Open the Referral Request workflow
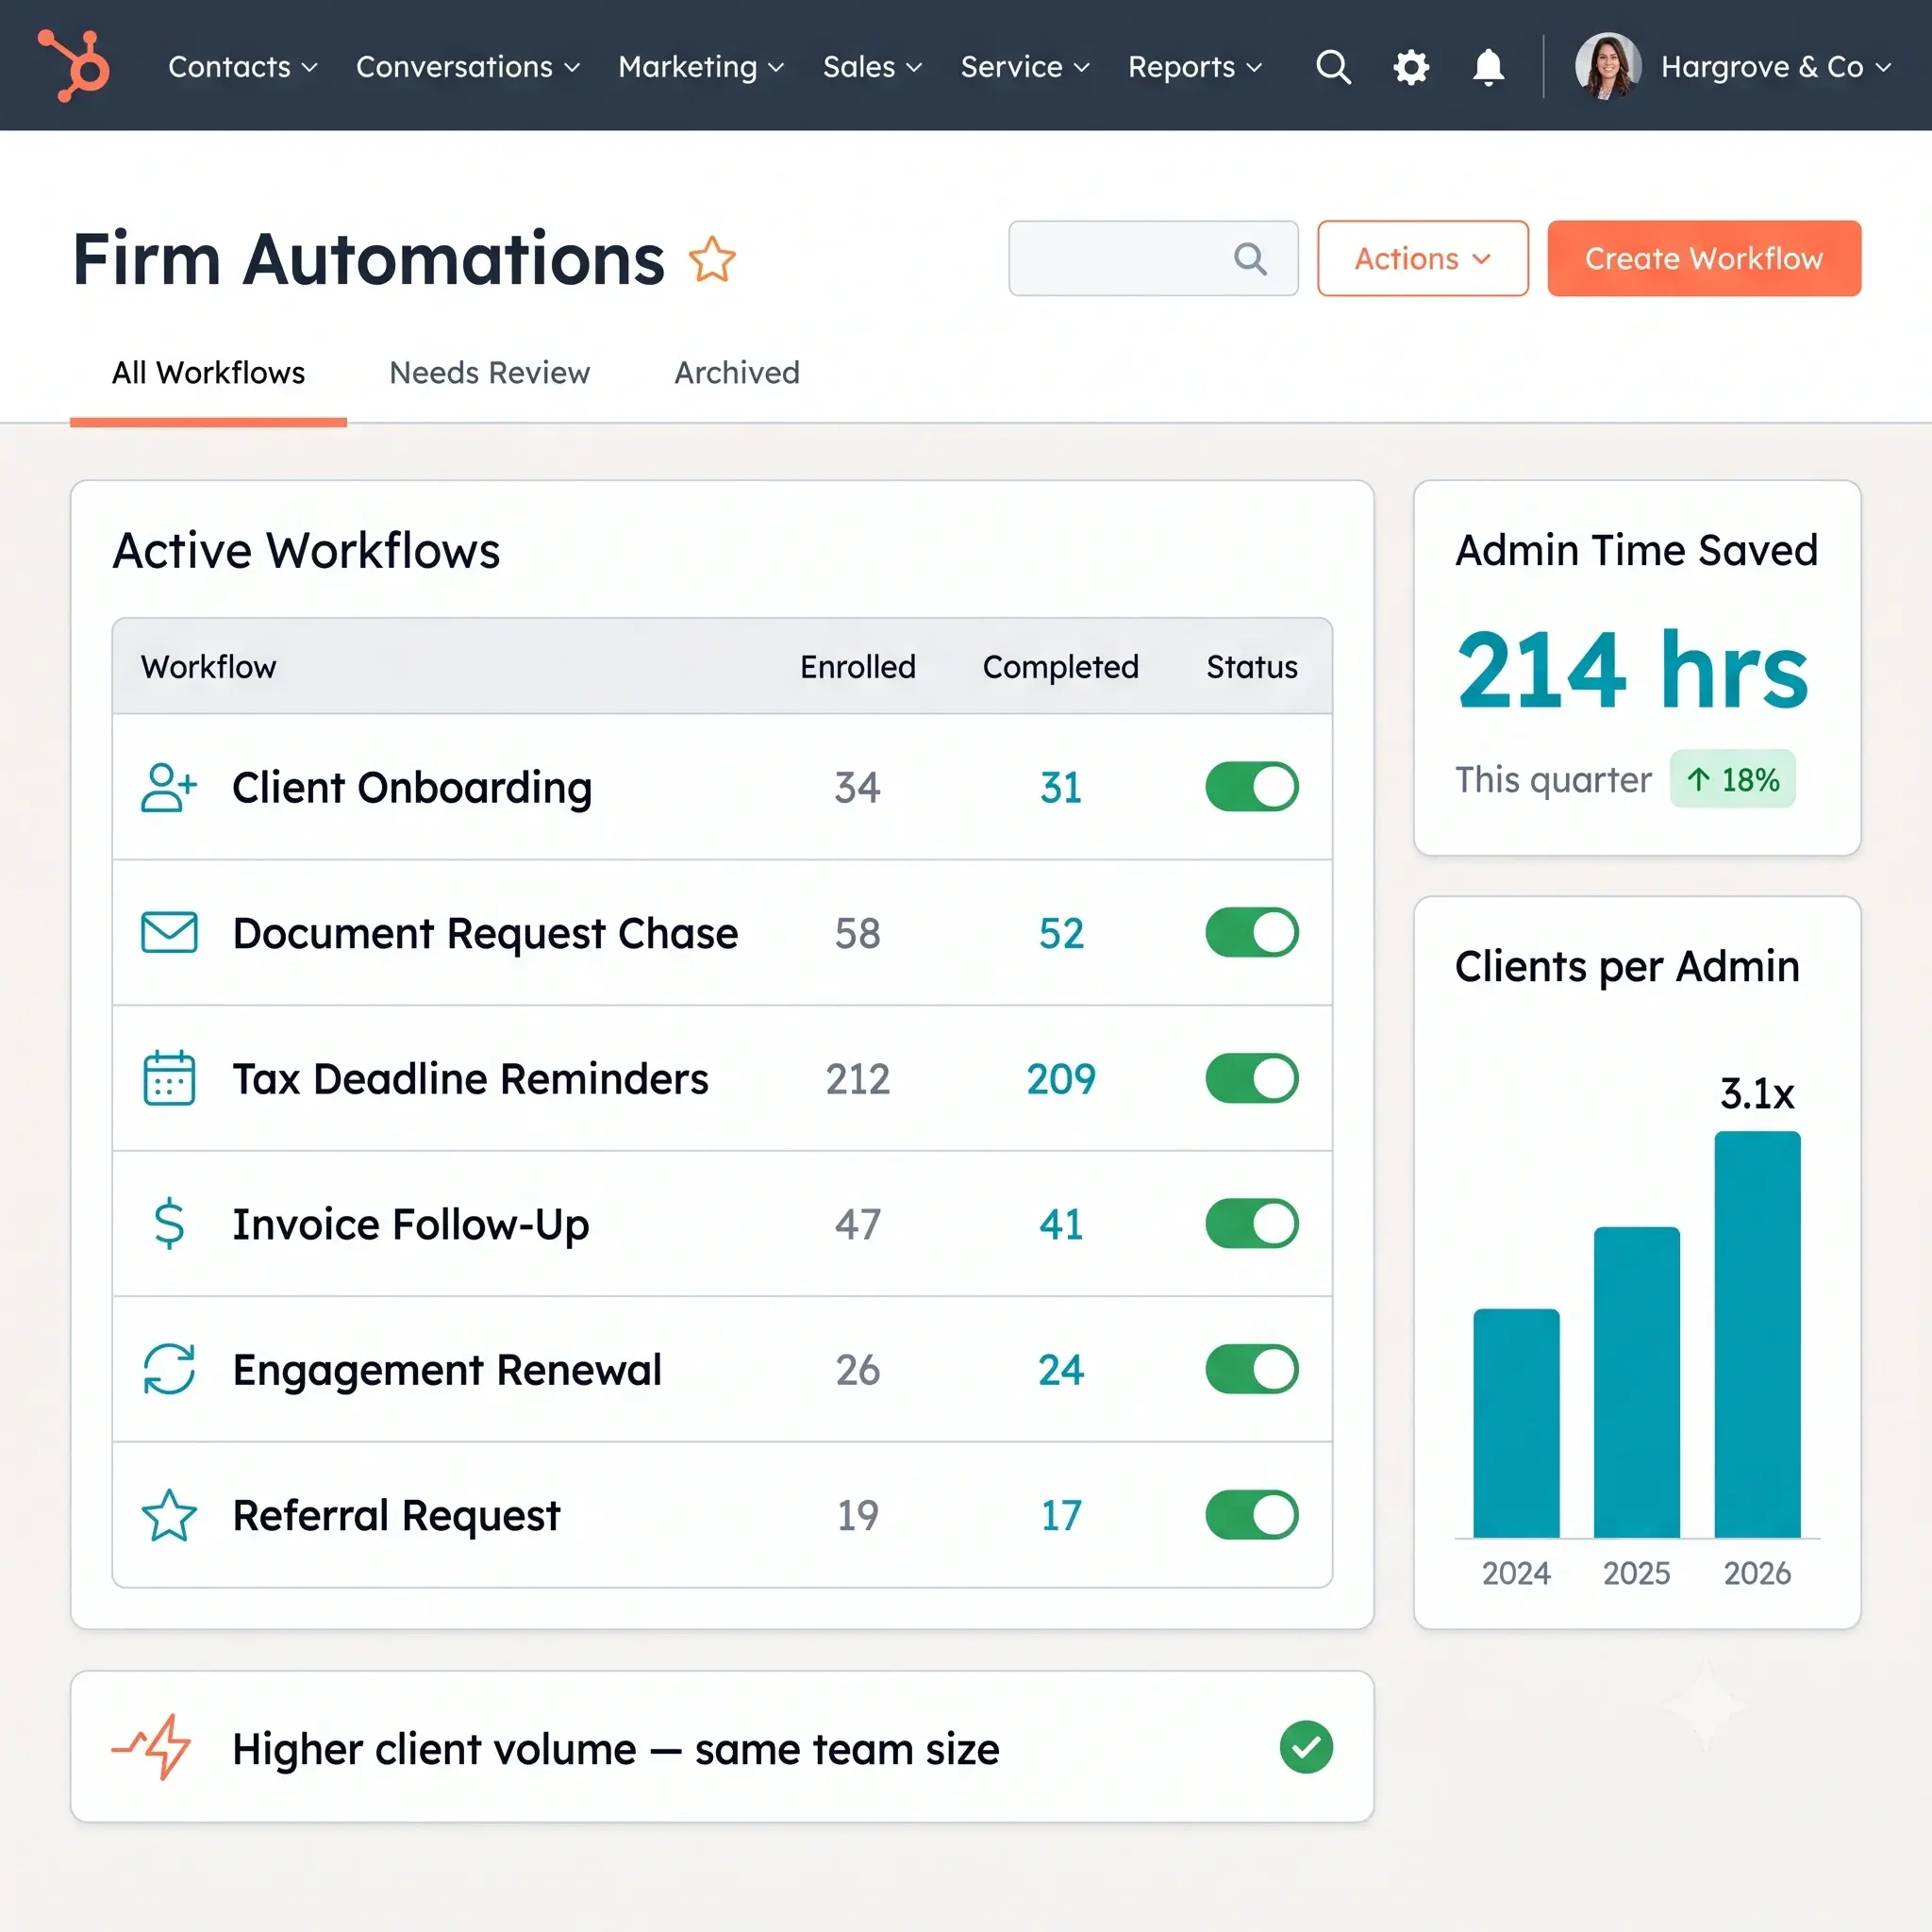This screenshot has width=1932, height=1932. tap(396, 1516)
